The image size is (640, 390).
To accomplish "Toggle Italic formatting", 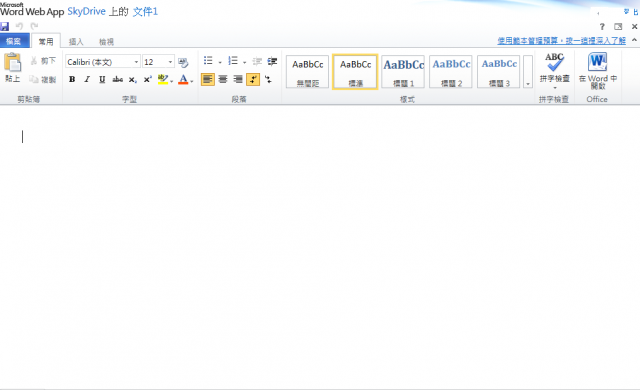I will point(87,79).
